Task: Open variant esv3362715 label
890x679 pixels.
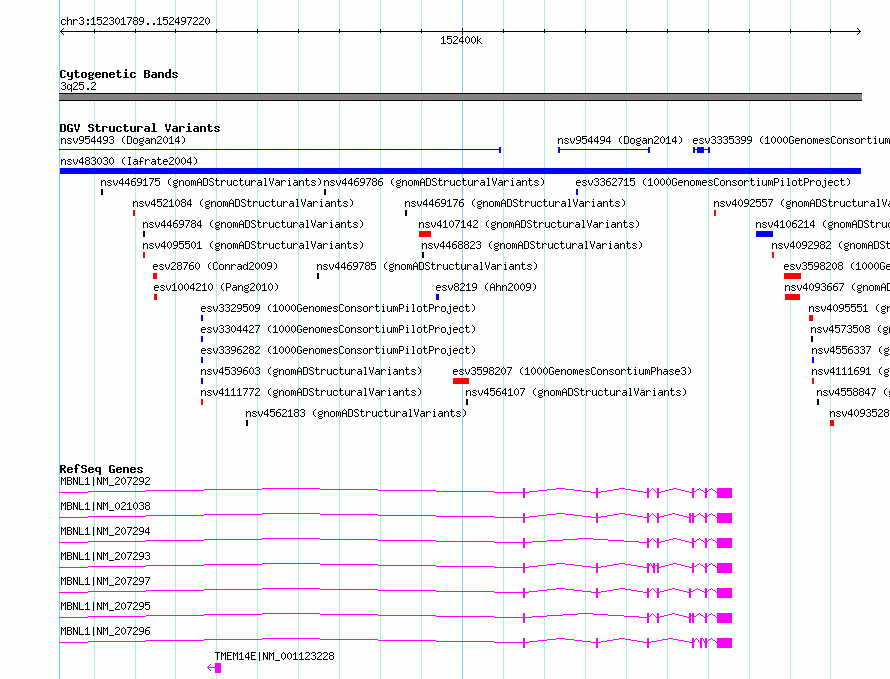Action: pos(713,182)
